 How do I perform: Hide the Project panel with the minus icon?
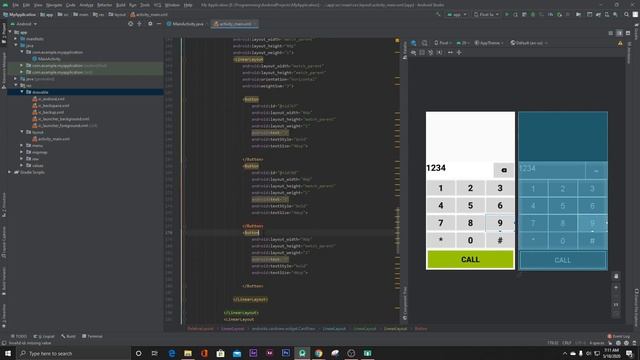[159, 24]
